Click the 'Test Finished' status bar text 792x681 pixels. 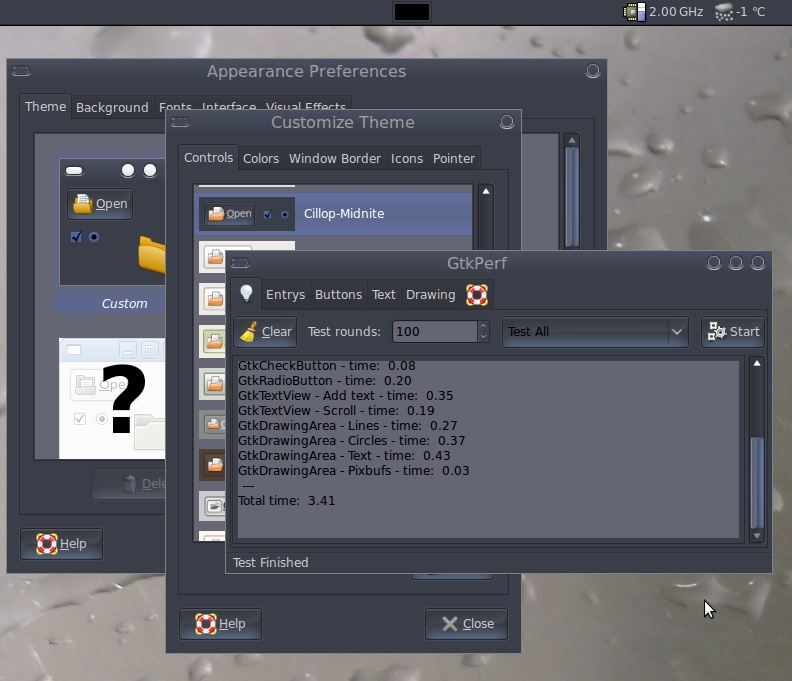(x=270, y=563)
